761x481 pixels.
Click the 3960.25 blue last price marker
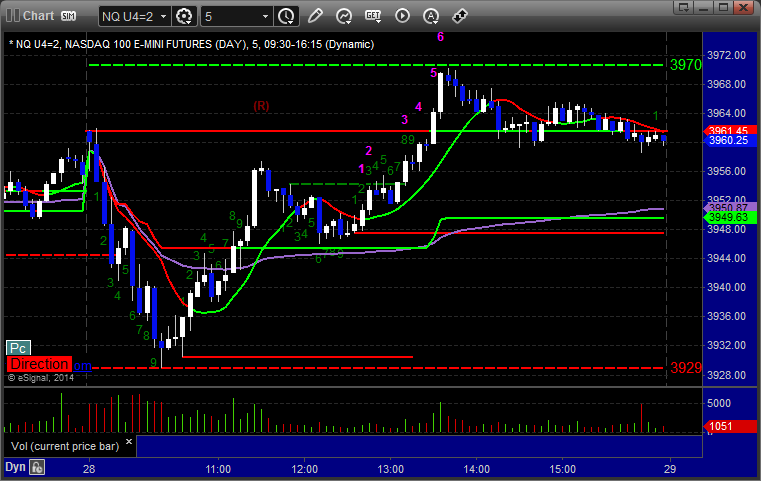pos(729,140)
